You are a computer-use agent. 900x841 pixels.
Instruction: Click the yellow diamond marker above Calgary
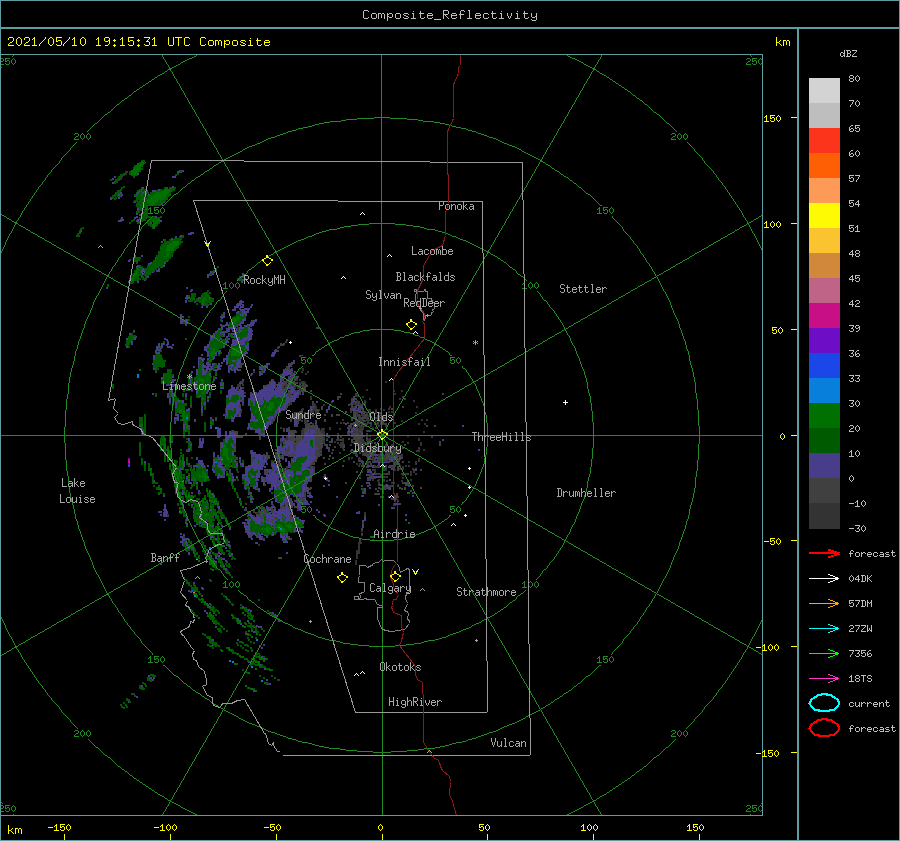(x=395, y=576)
